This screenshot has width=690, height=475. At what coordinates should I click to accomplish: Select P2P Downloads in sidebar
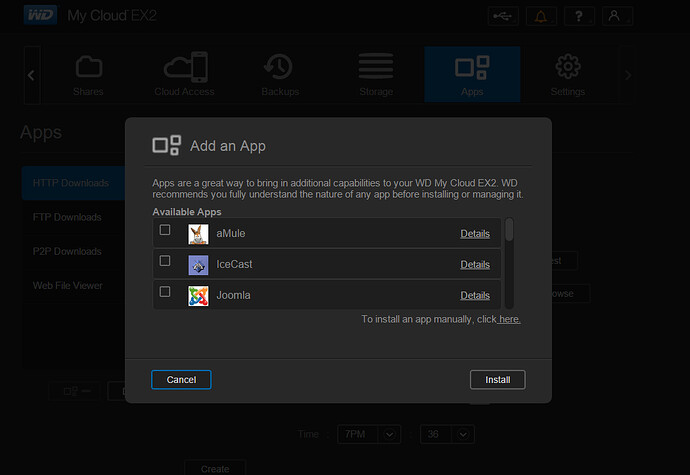click(x=73, y=251)
